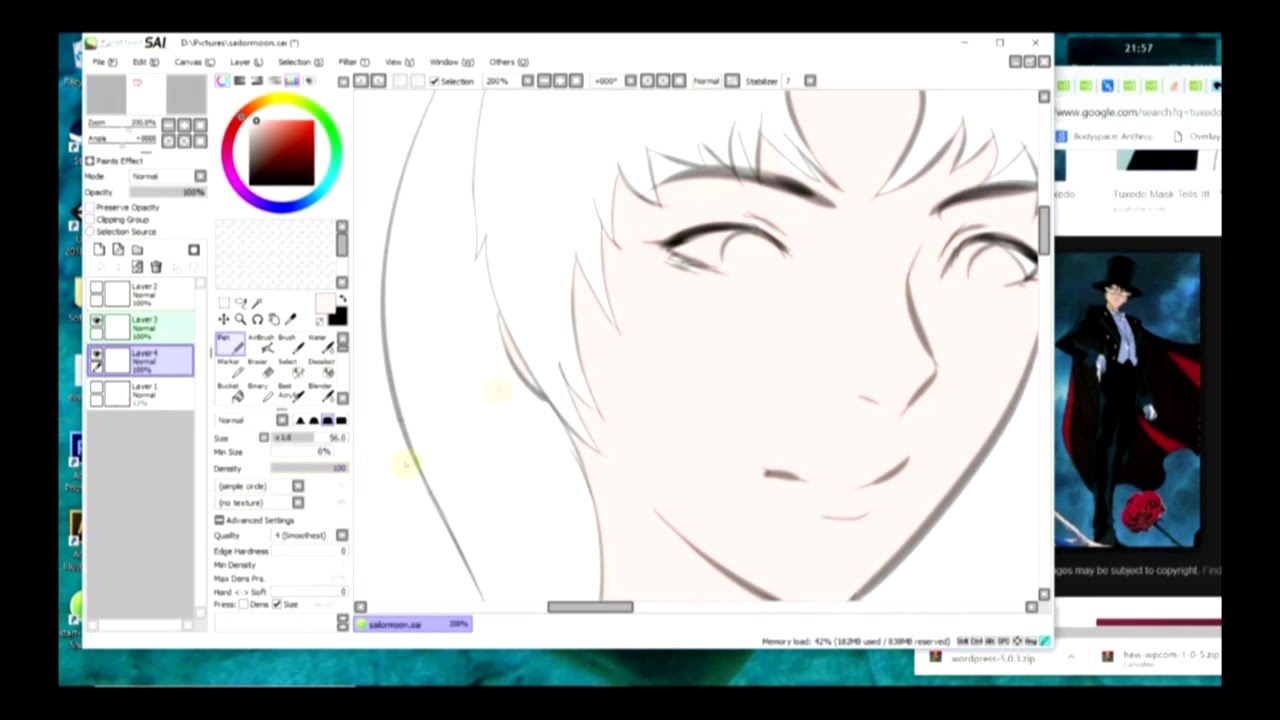Open brush Size multiplier dropdown
This screenshot has height=720, width=1280.
(x=264, y=437)
